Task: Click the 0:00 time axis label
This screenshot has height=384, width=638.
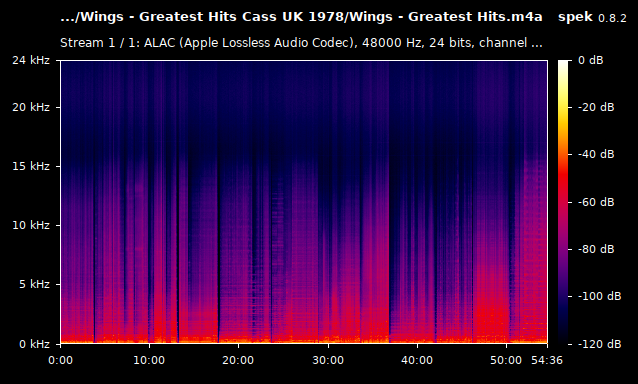Action: point(60,360)
